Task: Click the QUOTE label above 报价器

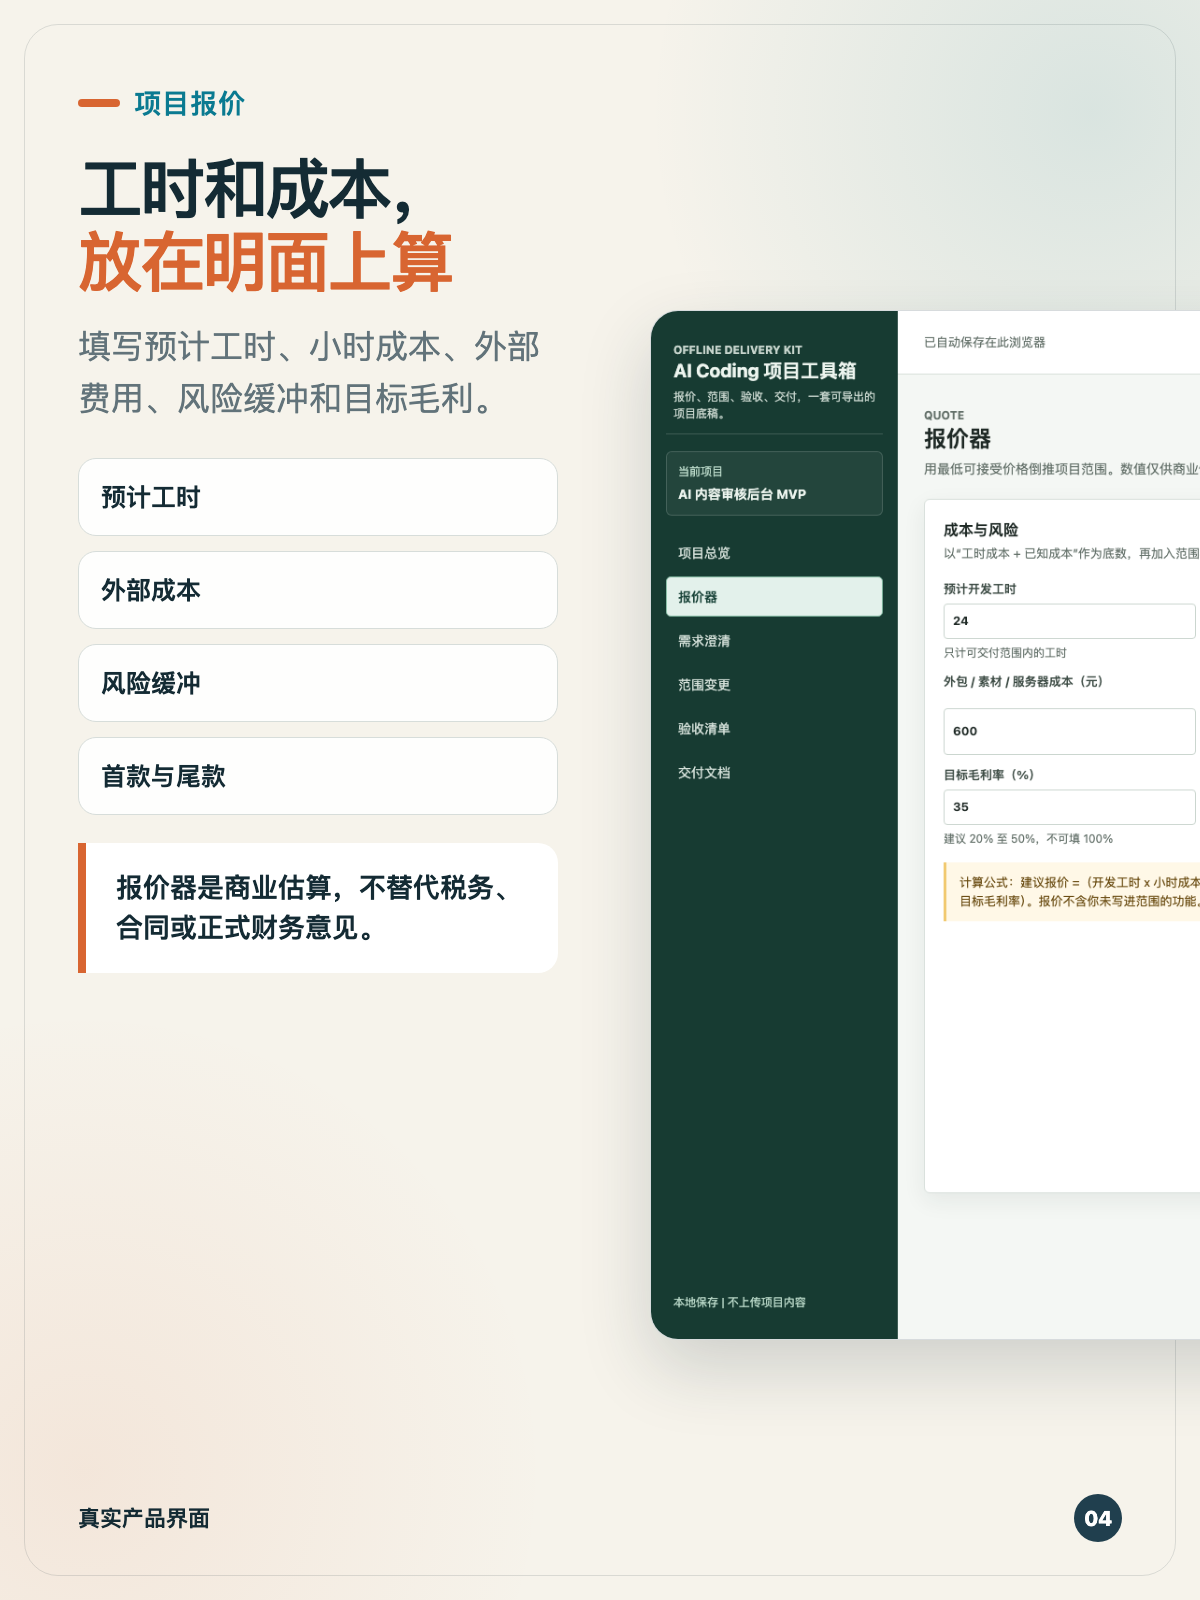Action: 944,415
